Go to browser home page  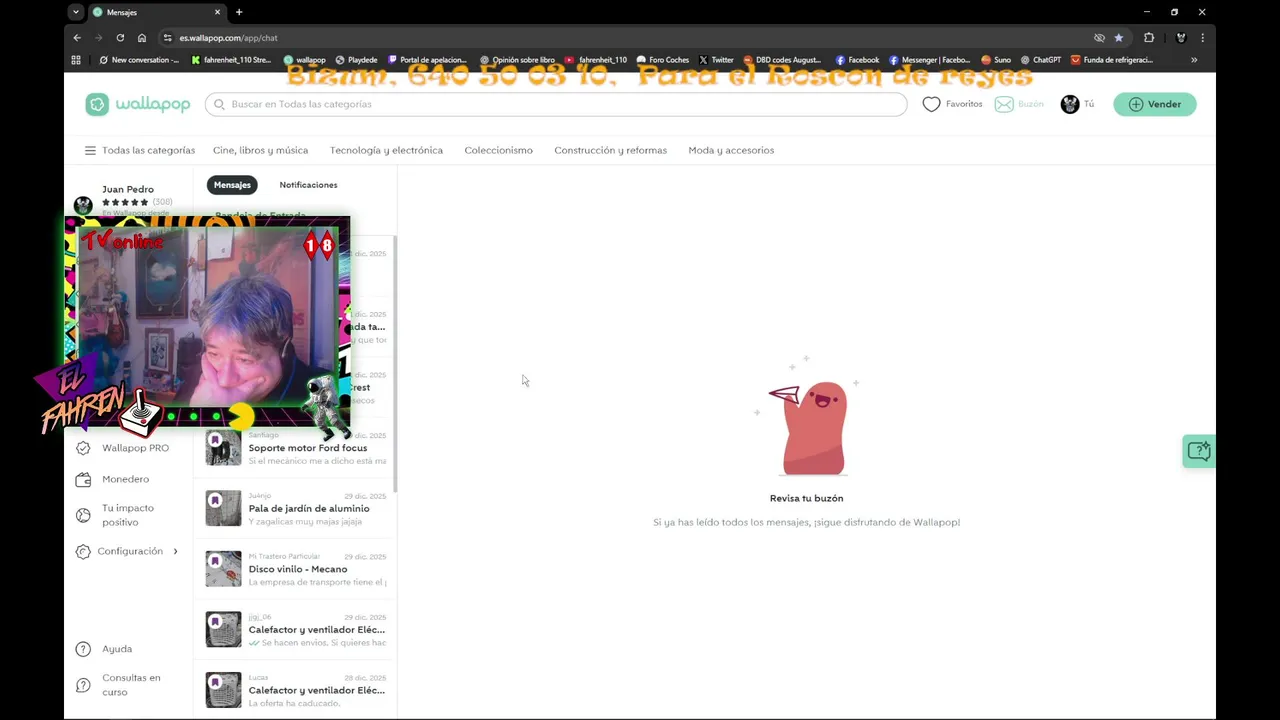click(142, 38)
